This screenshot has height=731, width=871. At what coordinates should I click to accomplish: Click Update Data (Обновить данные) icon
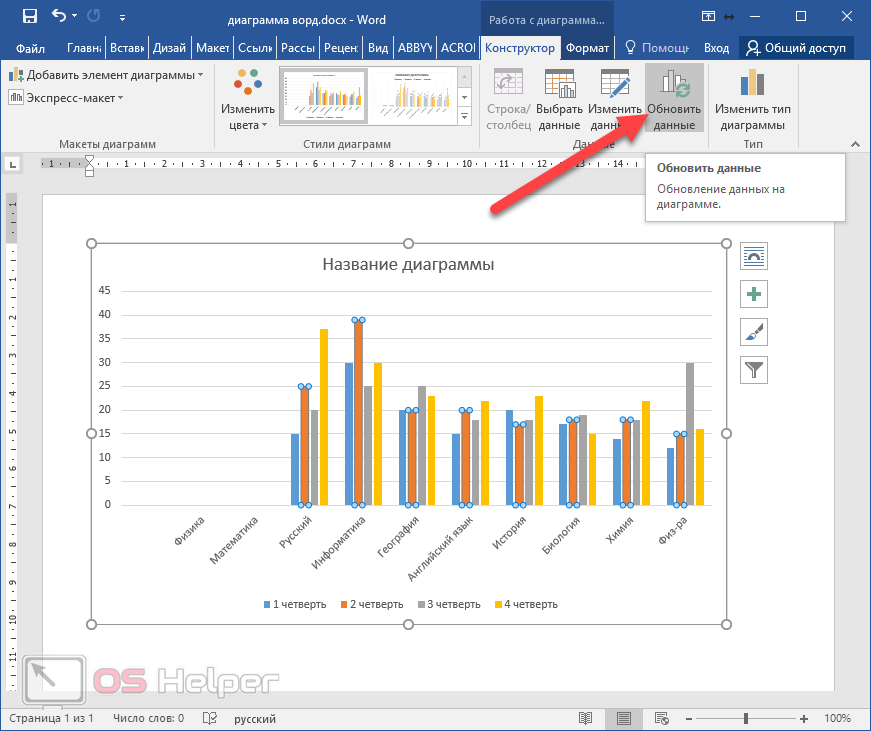pyautogui.click(x=674, y=99)
